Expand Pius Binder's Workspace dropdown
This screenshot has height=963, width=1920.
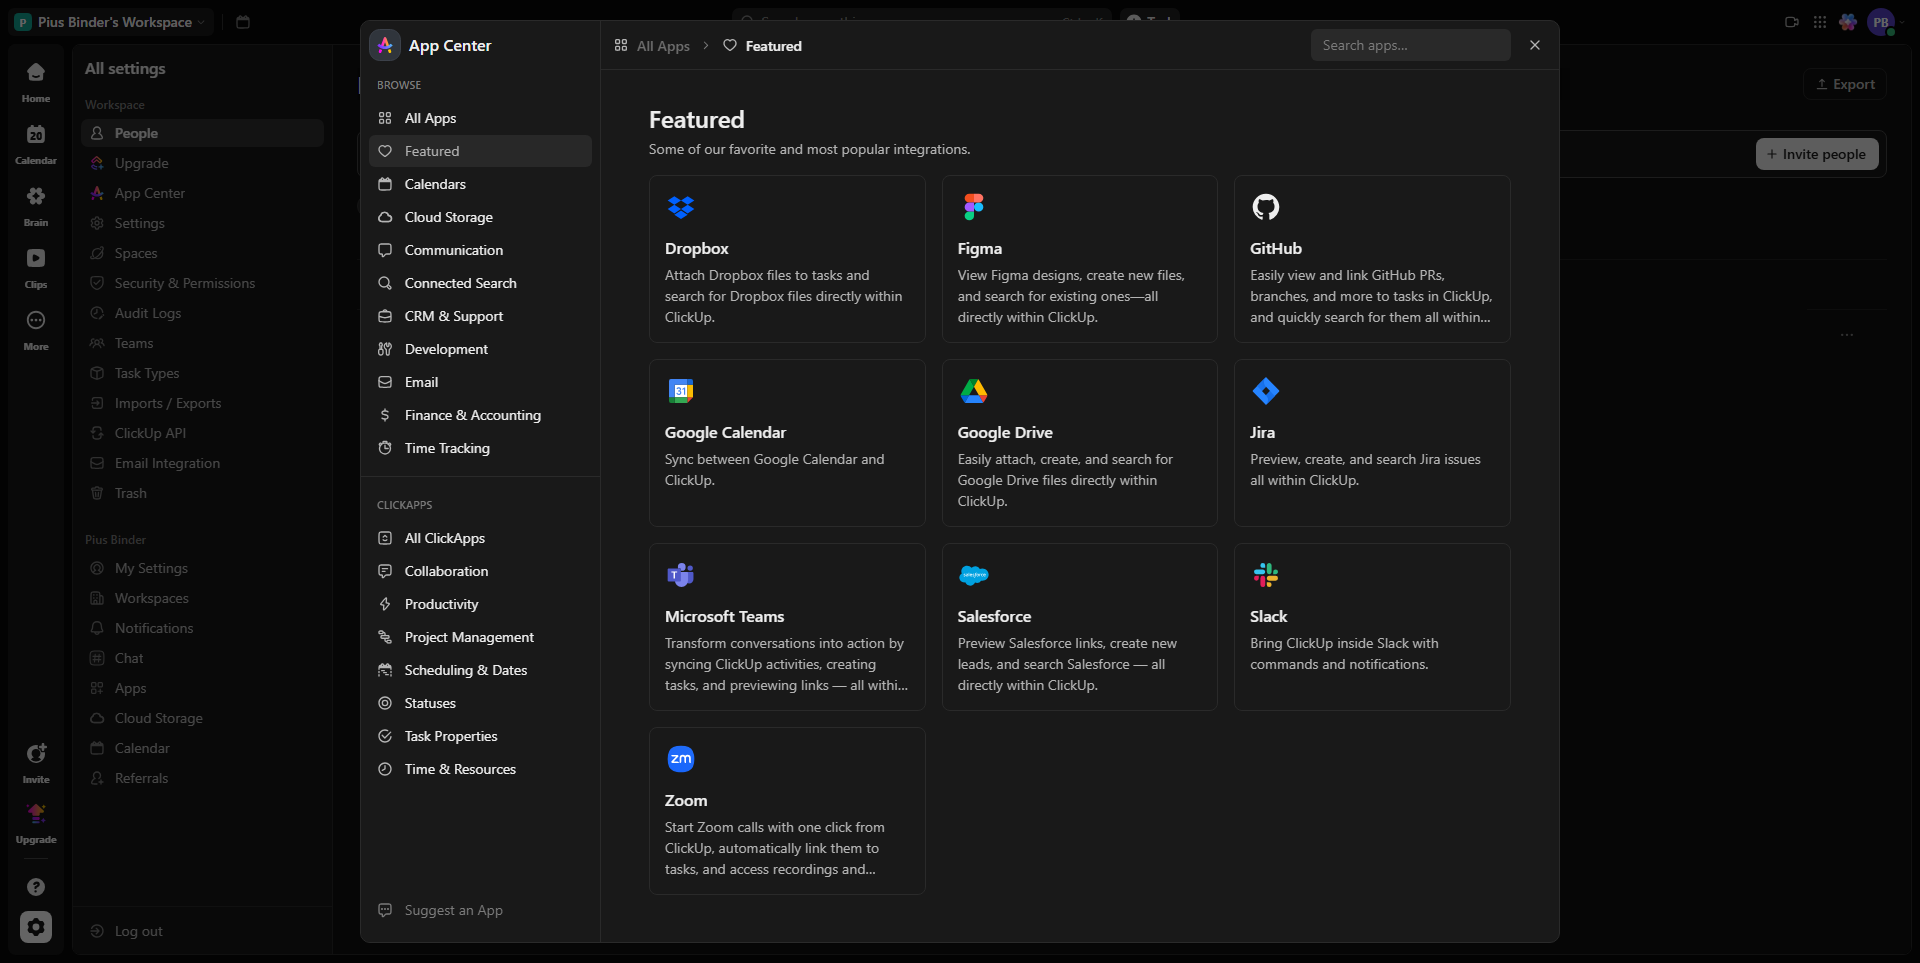[111, 22]
